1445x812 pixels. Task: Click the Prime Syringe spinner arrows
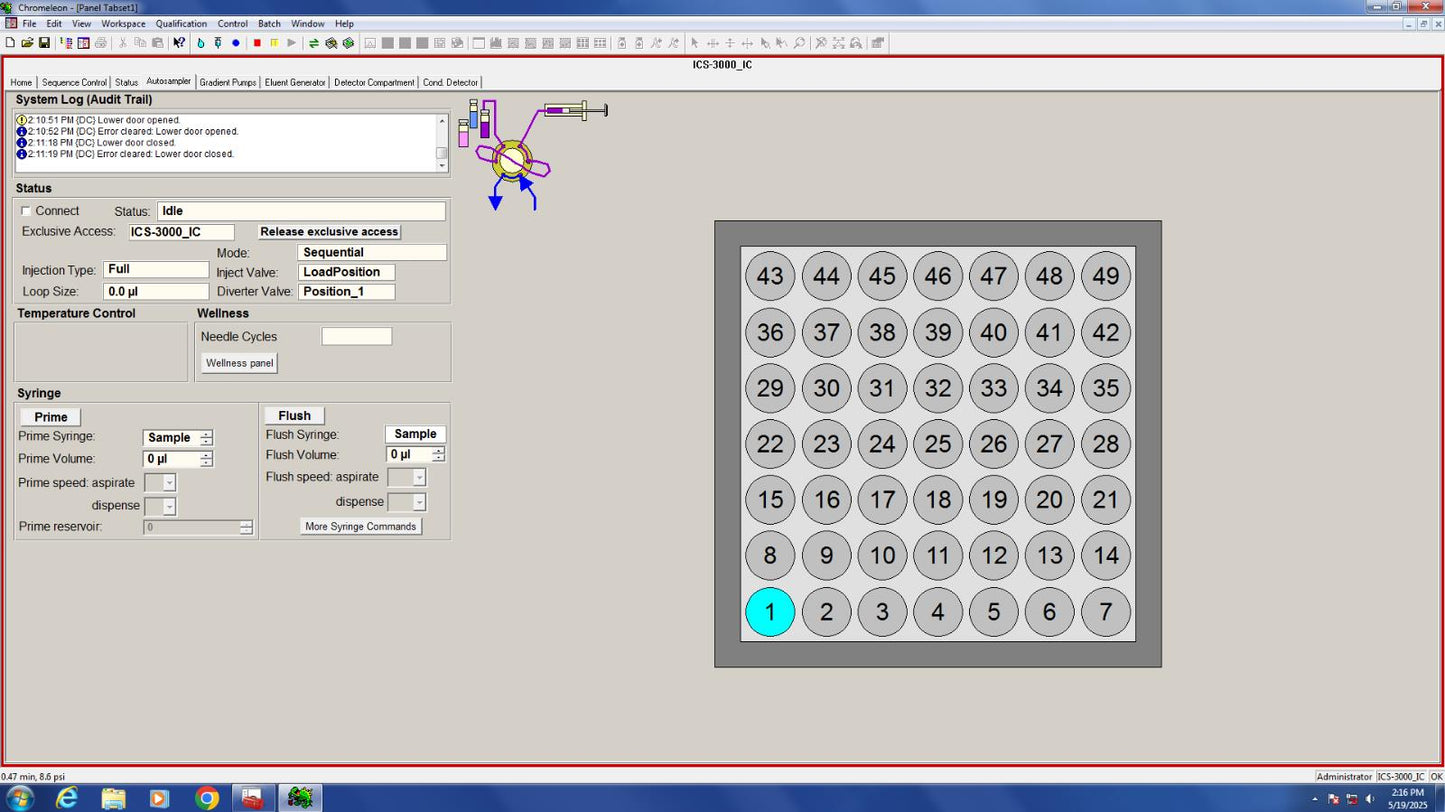click(206, 438)
